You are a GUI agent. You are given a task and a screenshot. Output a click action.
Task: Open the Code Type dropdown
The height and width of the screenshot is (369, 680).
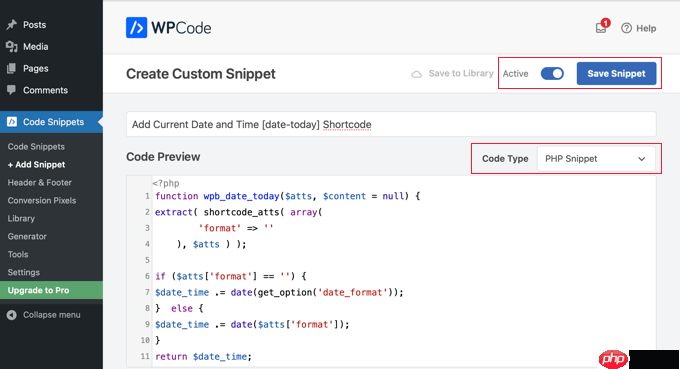pyautogui.click(x=596, y=159)
